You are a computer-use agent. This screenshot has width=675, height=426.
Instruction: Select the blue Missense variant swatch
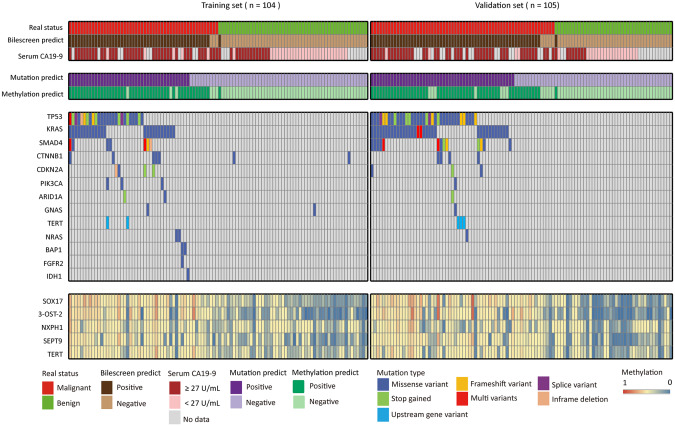pyautogui.click(x=381, y=384)
